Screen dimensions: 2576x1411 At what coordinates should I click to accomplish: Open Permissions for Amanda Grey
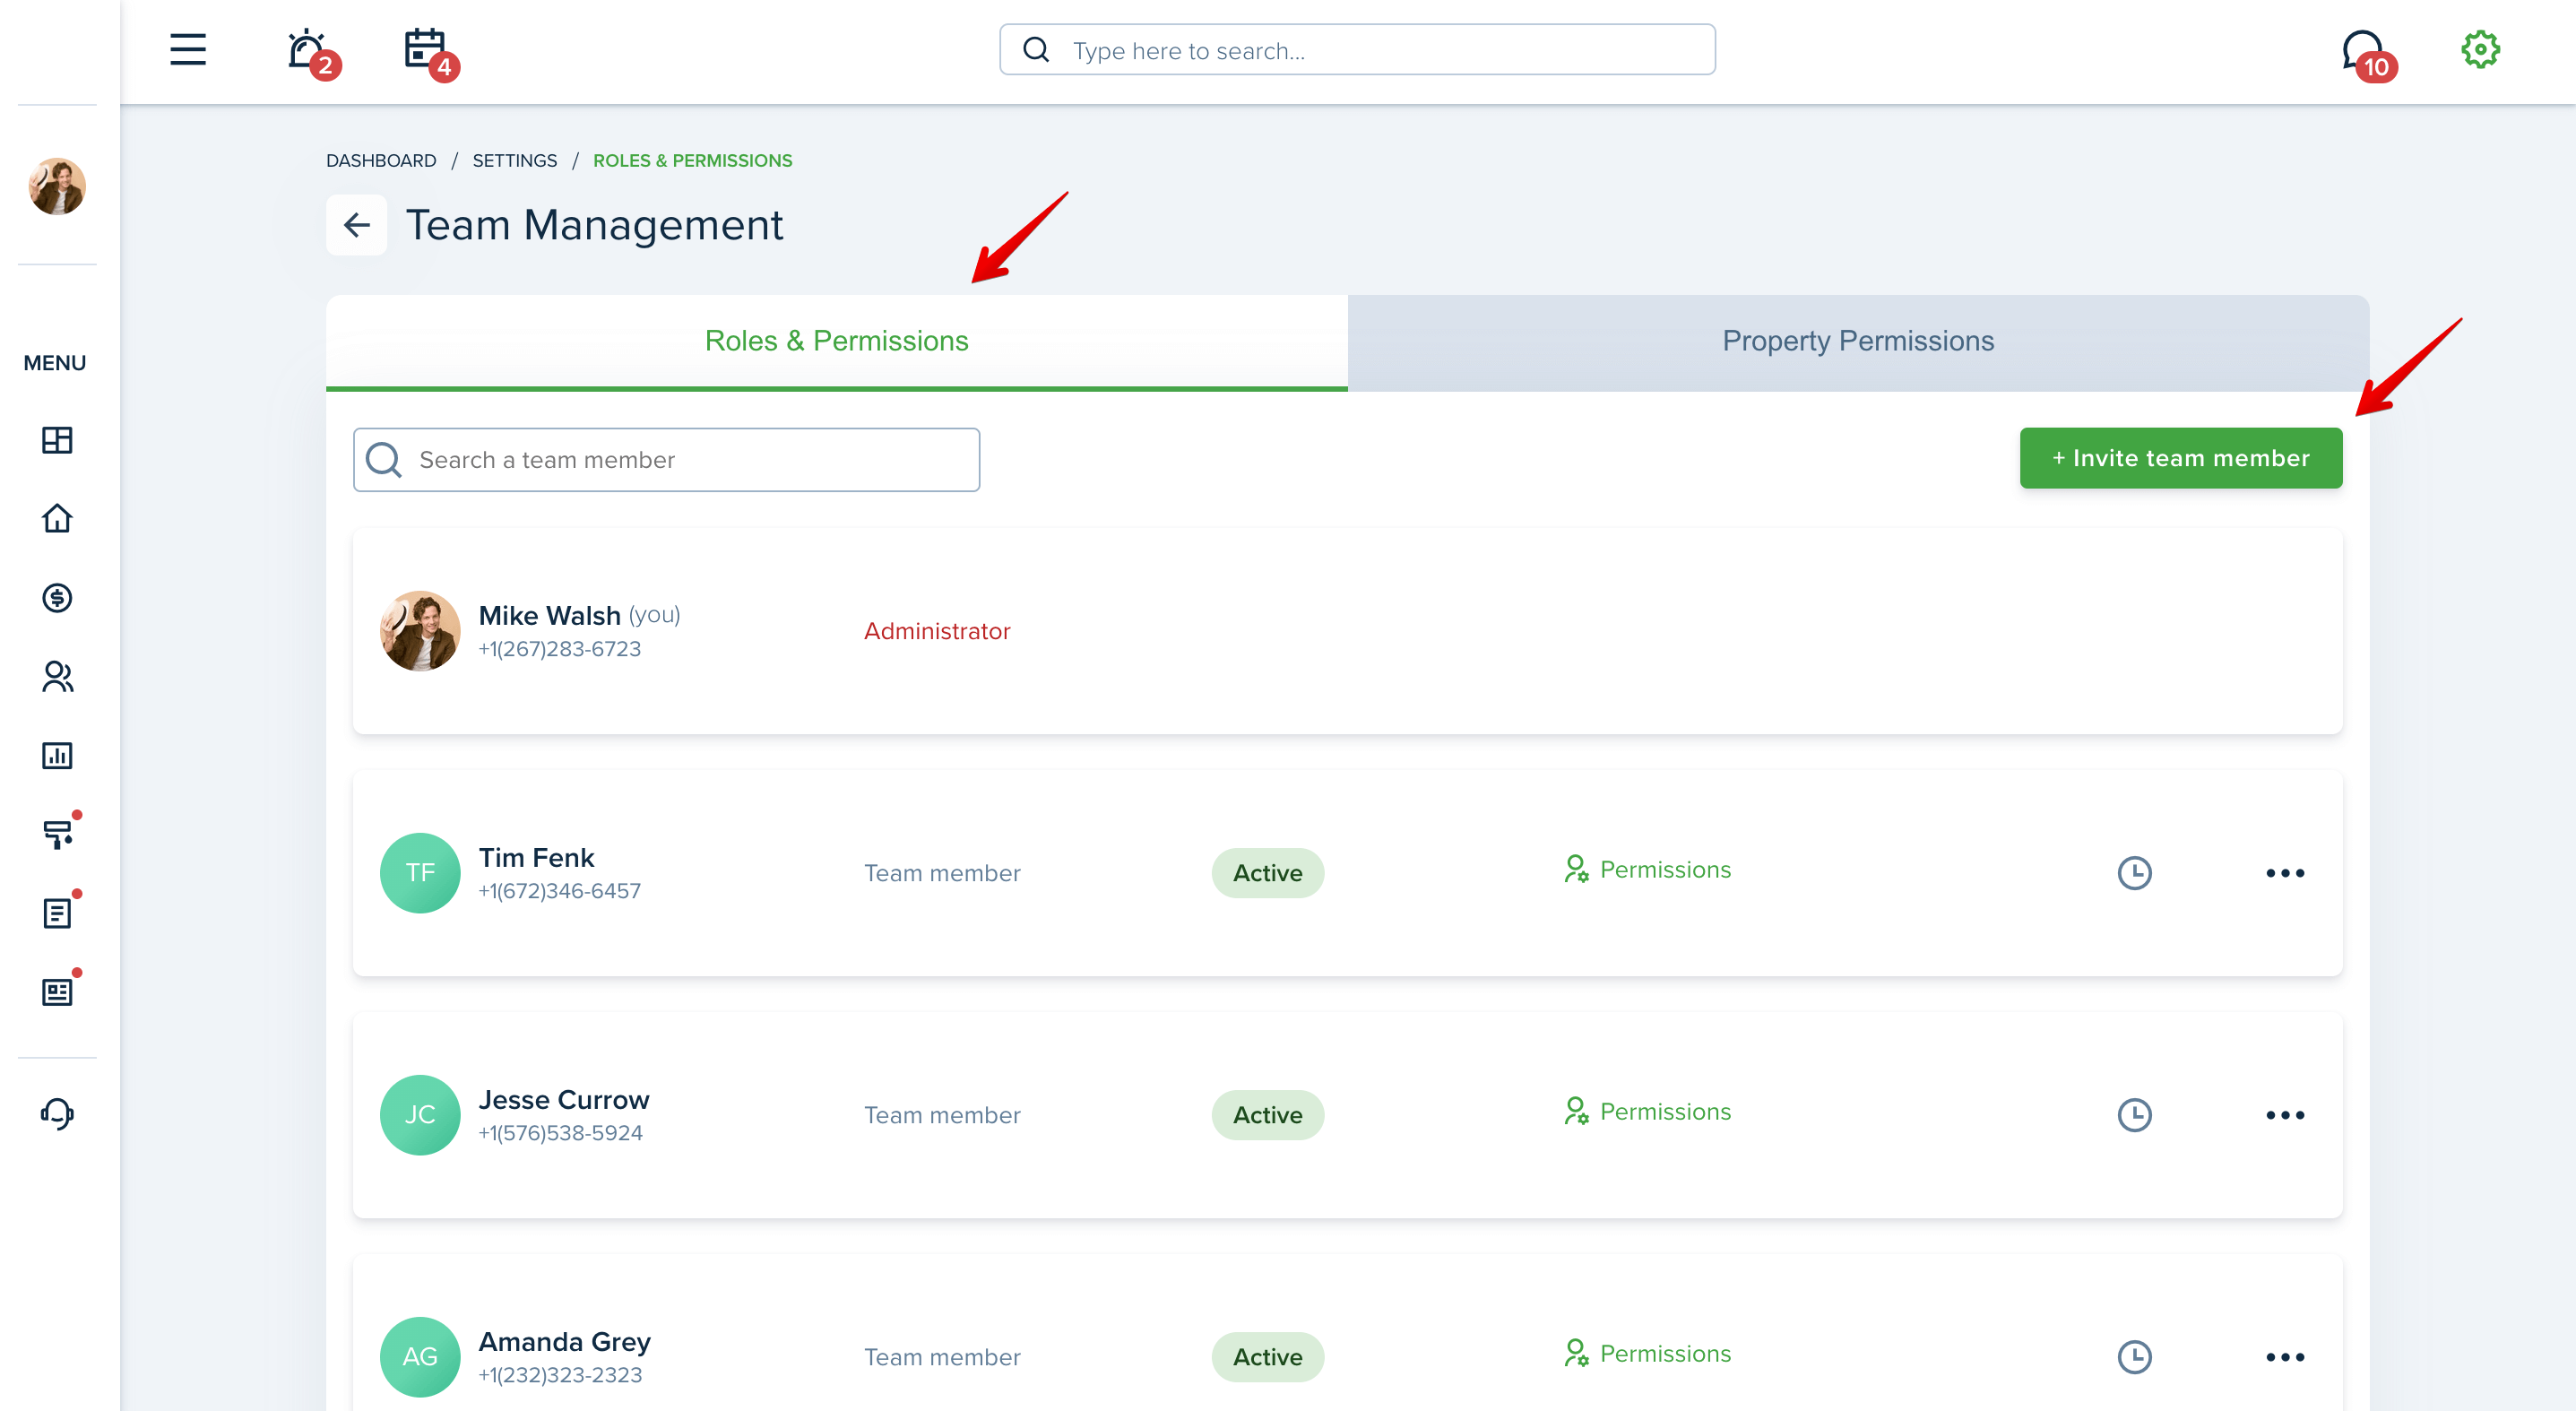(1647, 1354)
